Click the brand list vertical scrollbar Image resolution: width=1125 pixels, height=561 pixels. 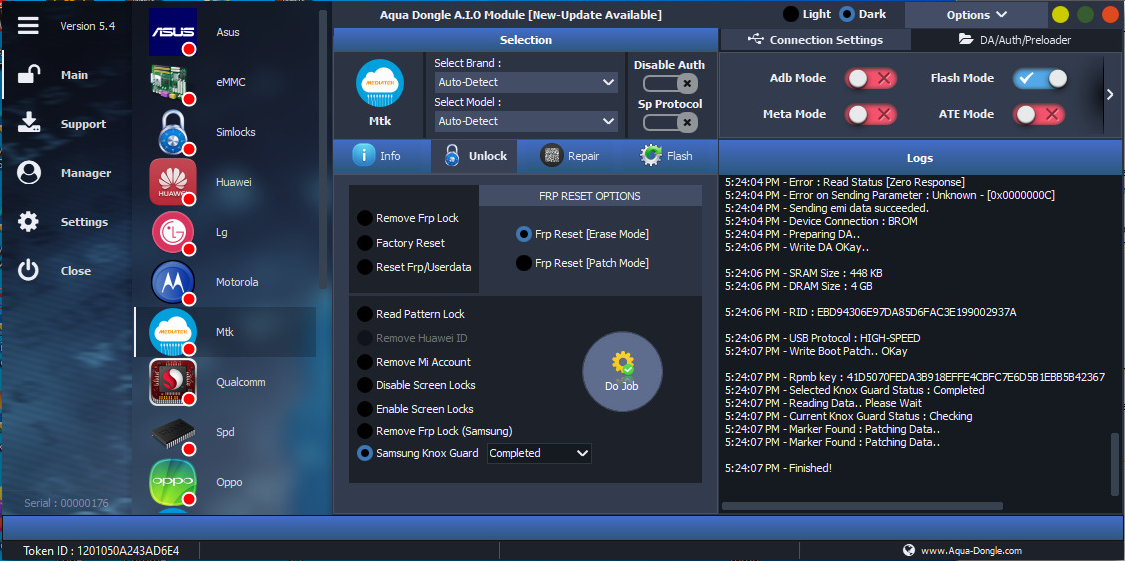pos(323,149)
